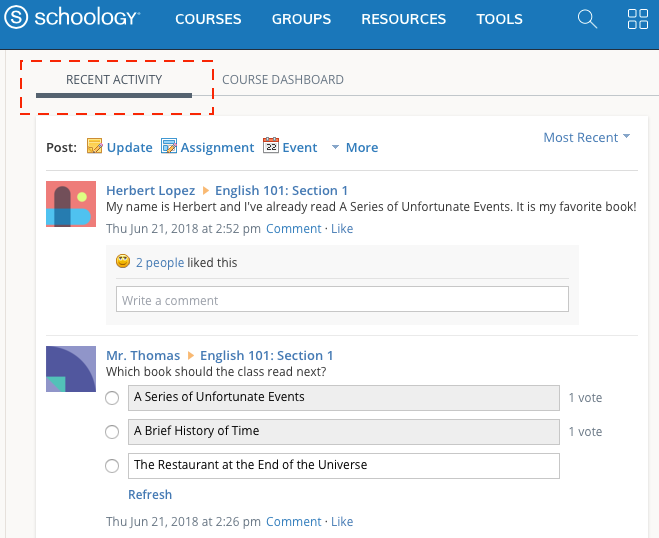Comment on Mr. Thomas's poll post

[293, 522]
